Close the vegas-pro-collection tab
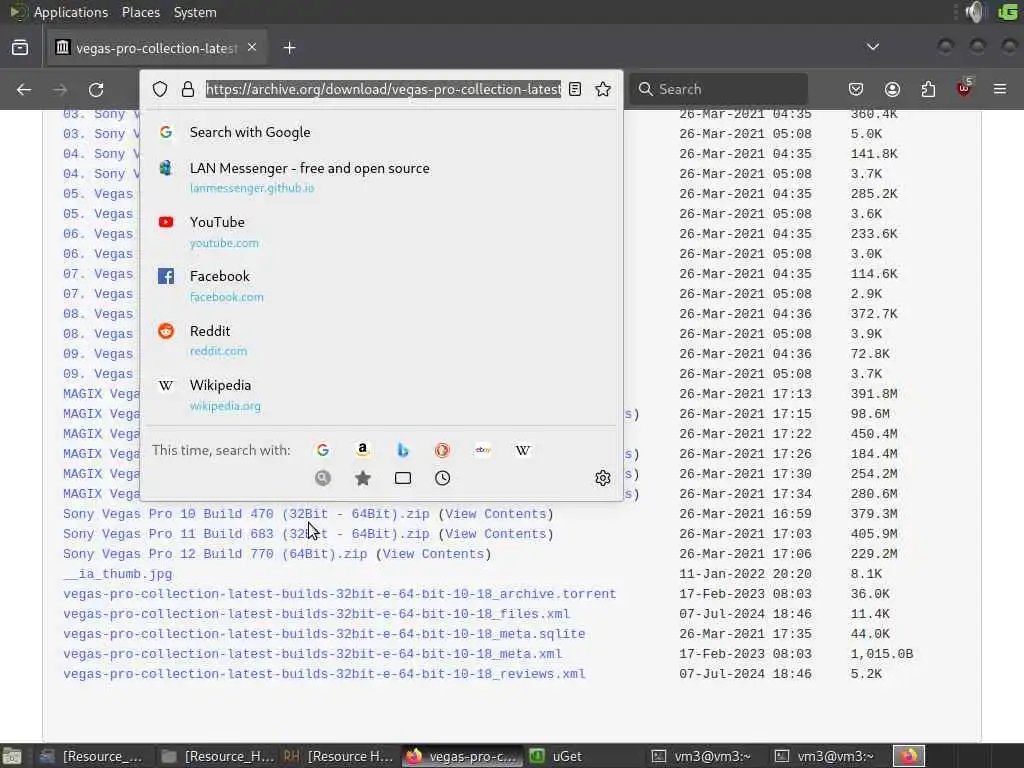The width and height of the screenshot is (1024, 768). [252, 47]
